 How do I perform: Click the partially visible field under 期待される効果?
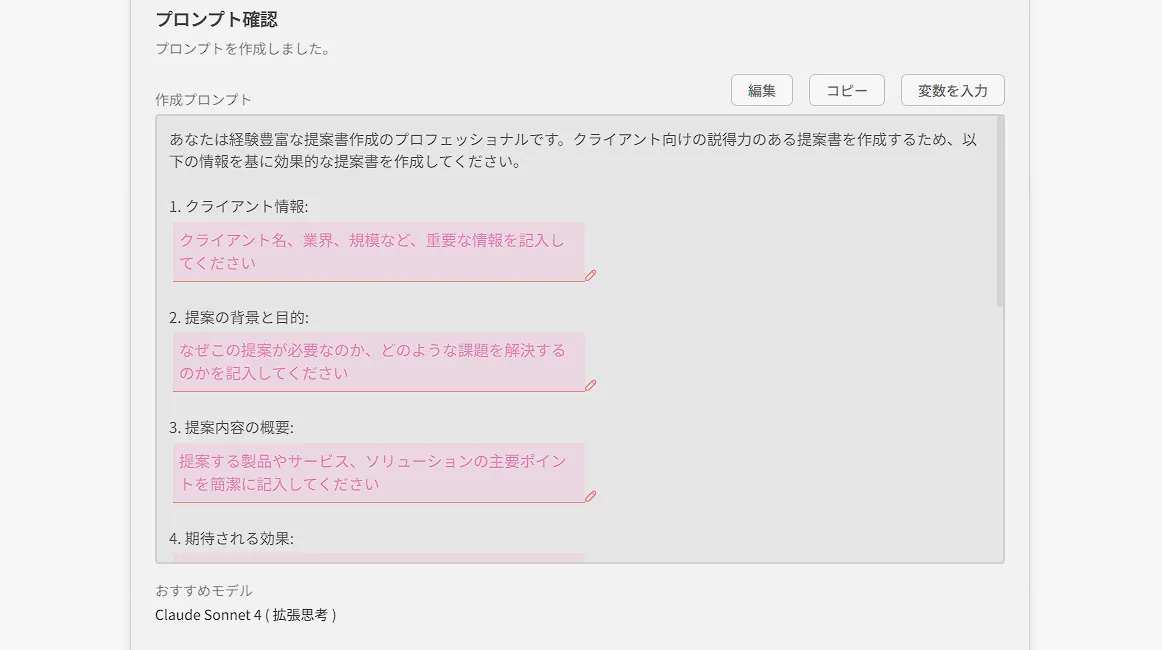[x=378, y=557]
